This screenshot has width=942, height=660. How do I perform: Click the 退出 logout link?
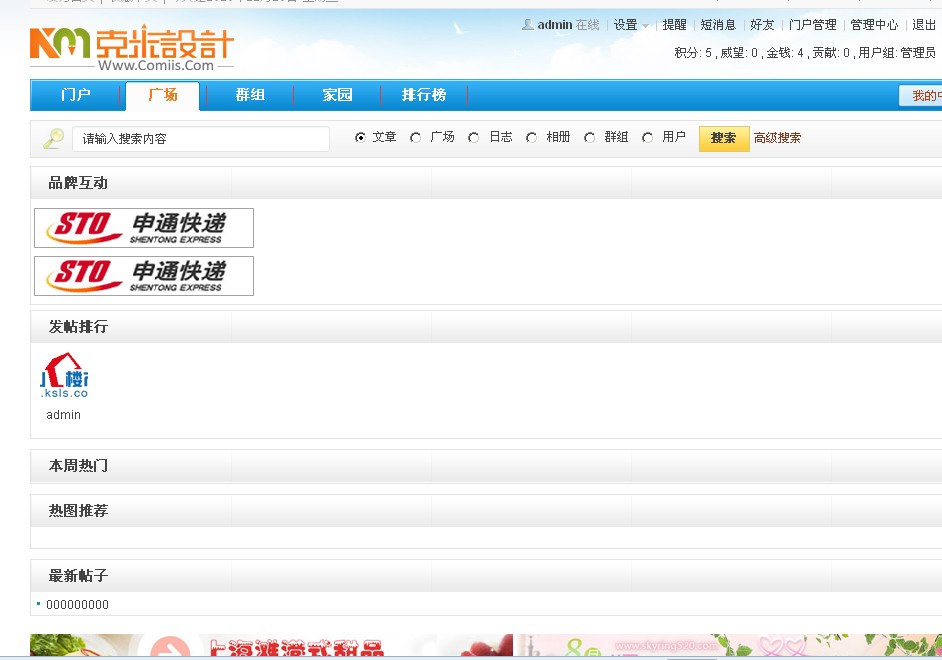[923, 25]
